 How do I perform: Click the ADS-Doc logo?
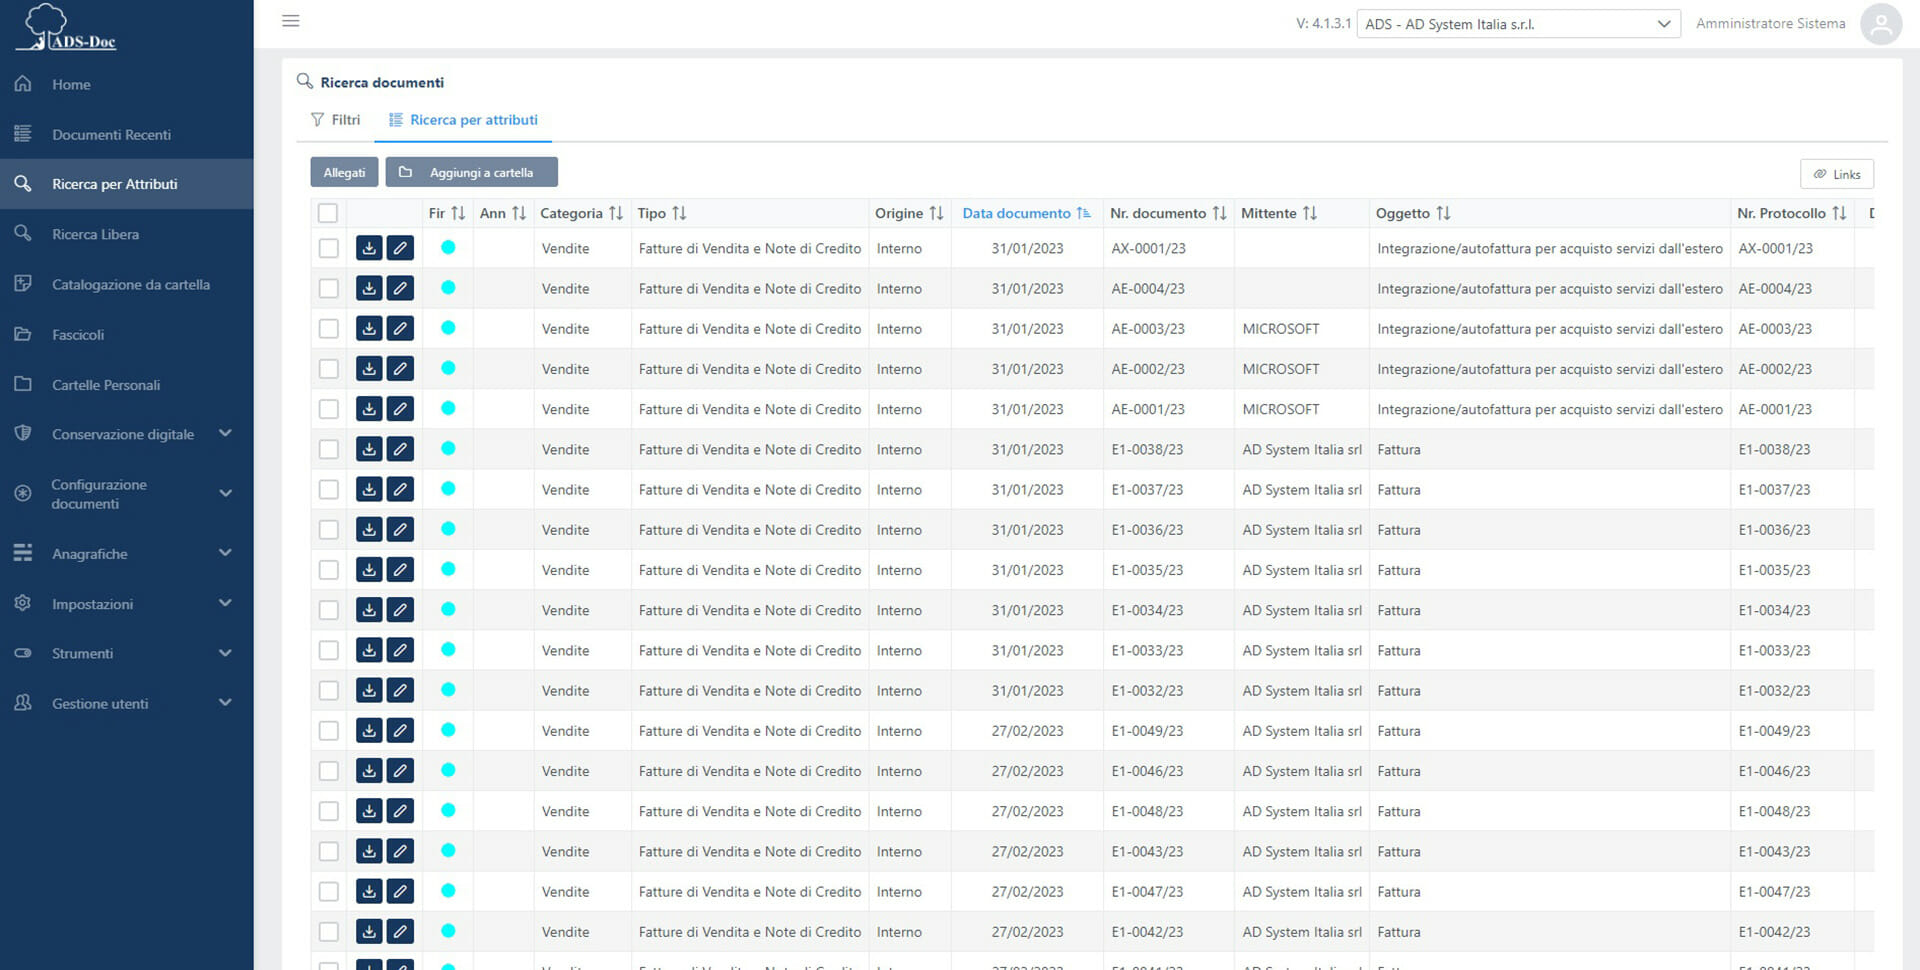tap(68, 27)
